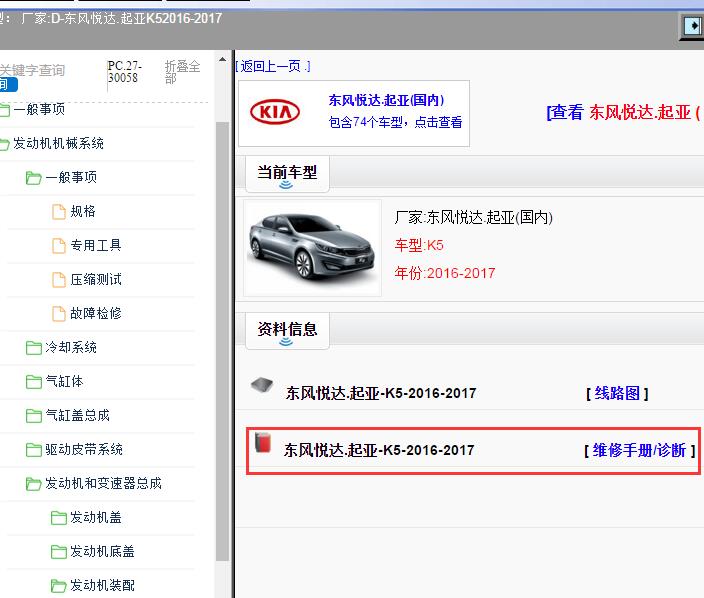Screen dimensions: 704x598
Task: Select tree item 专用工具
Action: pyautogui.click(x=96, y=246)
